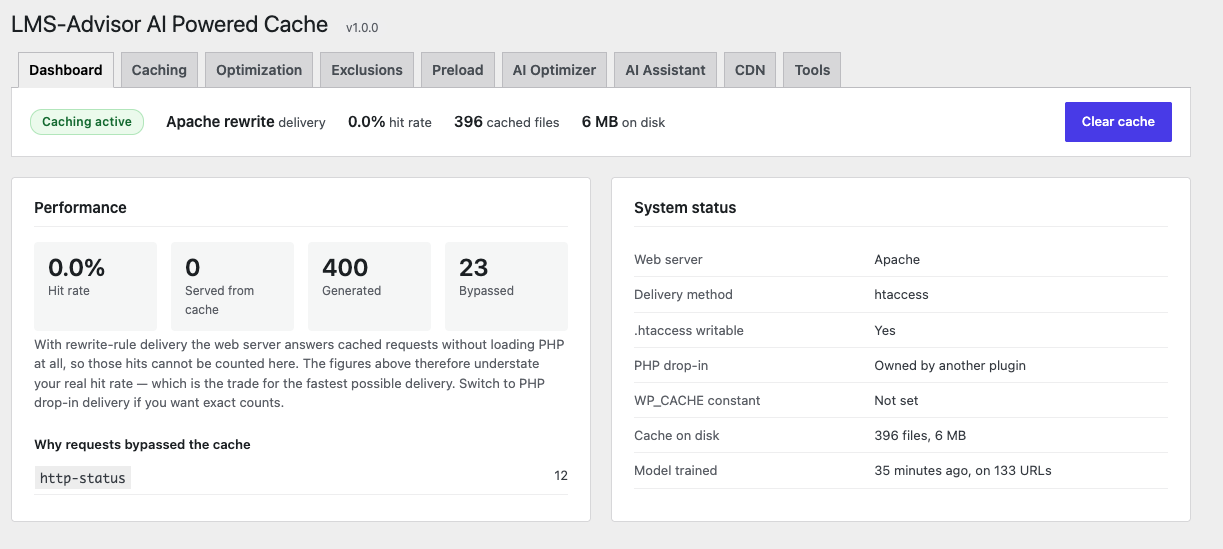The width and height of the screenshot is (1223, 549).
Task: Click the http-status count 12
Action: [x=561, y=476]
